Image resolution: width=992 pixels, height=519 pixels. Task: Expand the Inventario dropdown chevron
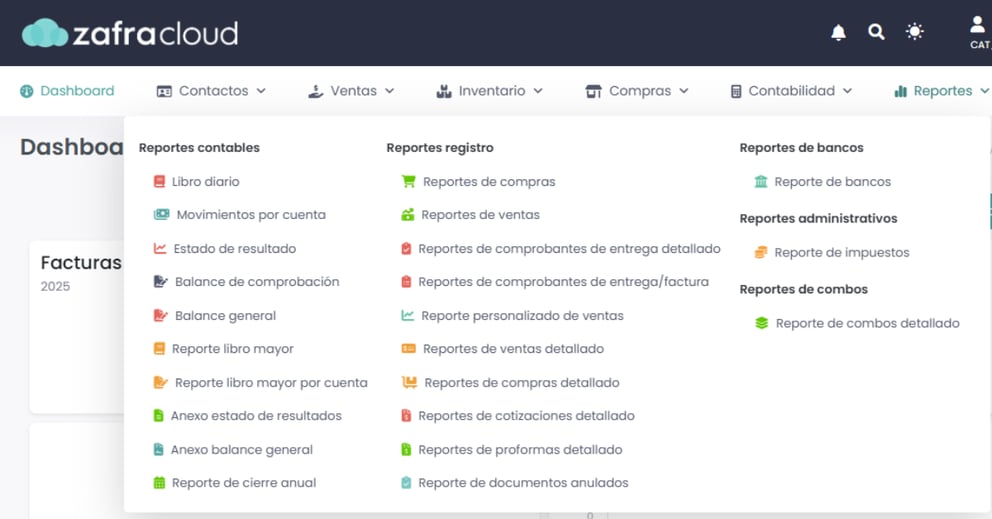[x=538, y=91]
